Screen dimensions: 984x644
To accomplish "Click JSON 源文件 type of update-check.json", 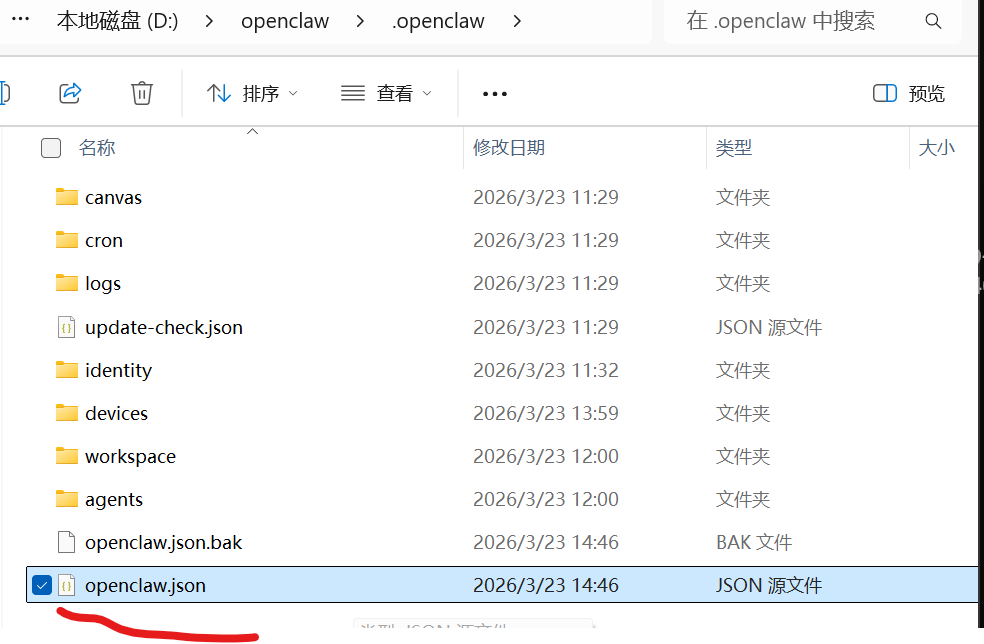I will point(769,327).
